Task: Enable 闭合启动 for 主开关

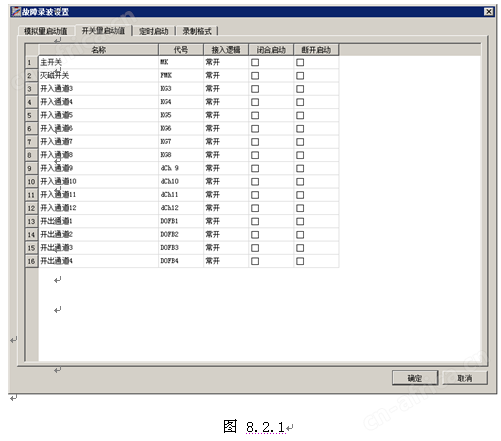Action: (255, 62)
